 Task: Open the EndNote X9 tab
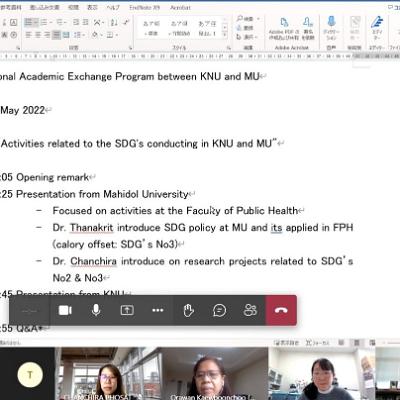(x=144, y=7)
